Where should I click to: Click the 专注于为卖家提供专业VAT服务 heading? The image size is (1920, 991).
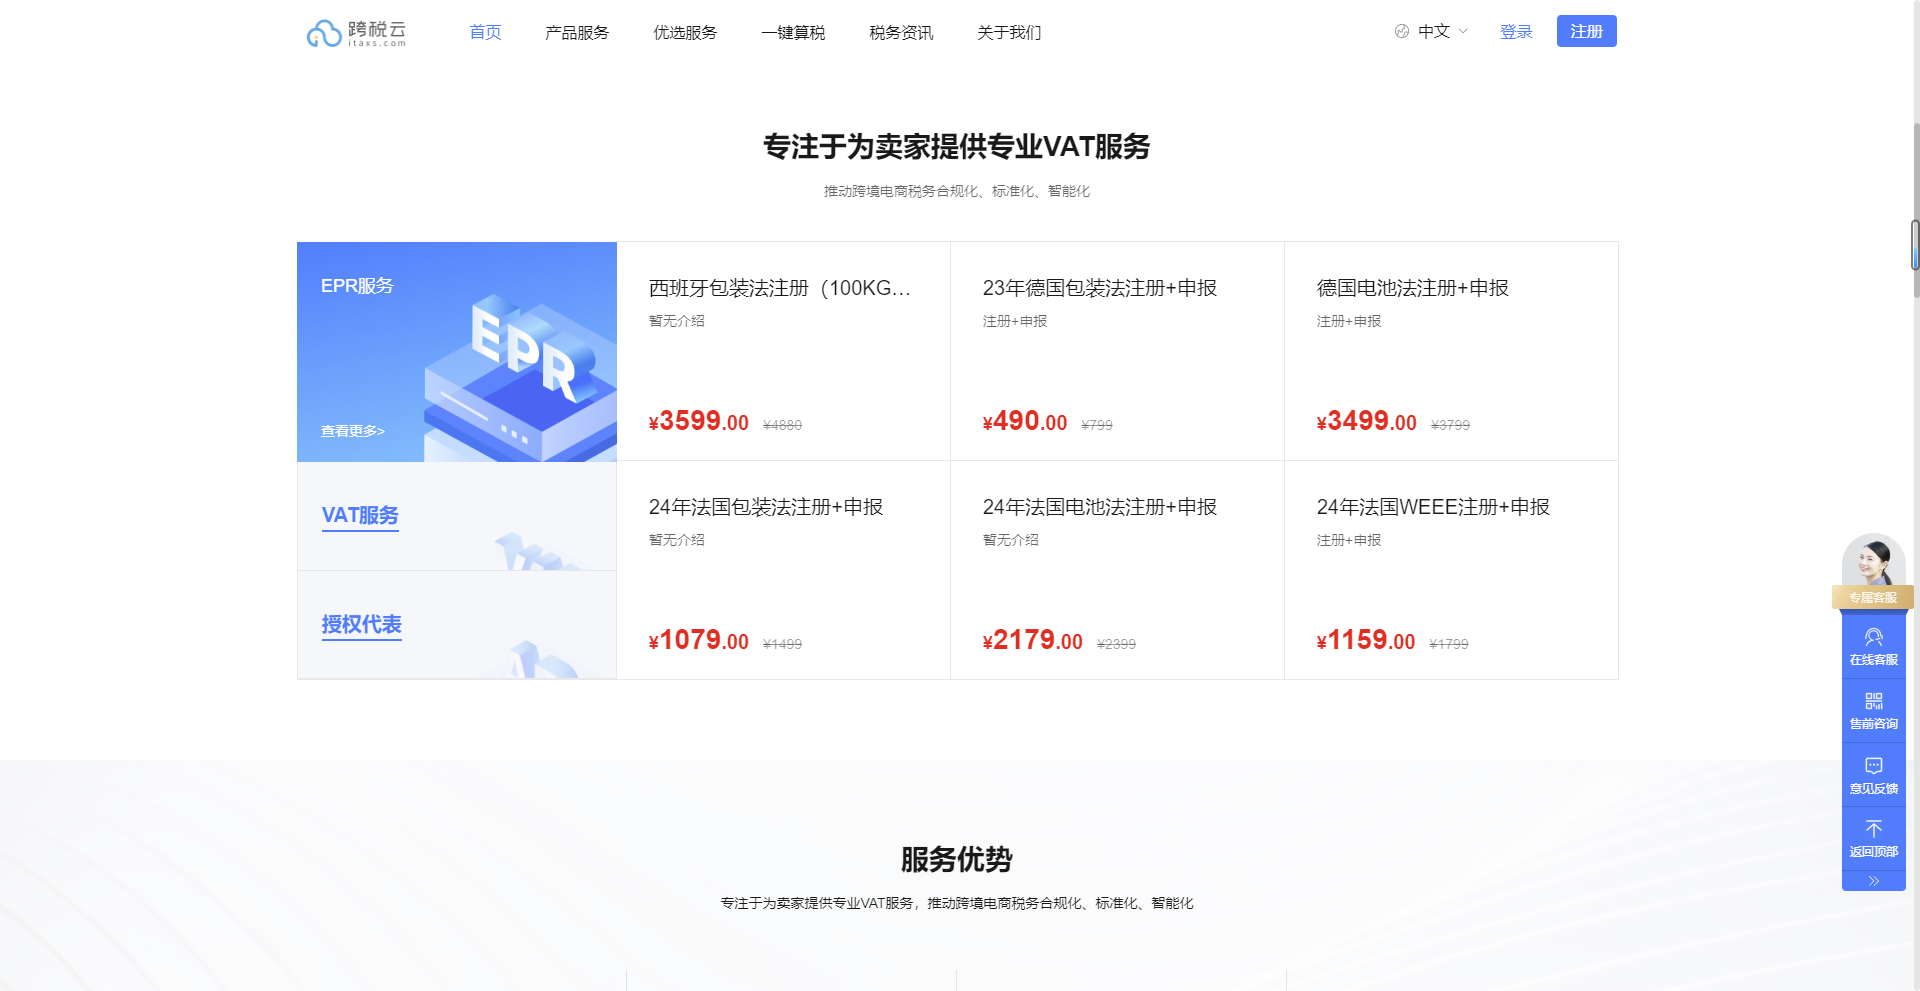coord(957,147)
